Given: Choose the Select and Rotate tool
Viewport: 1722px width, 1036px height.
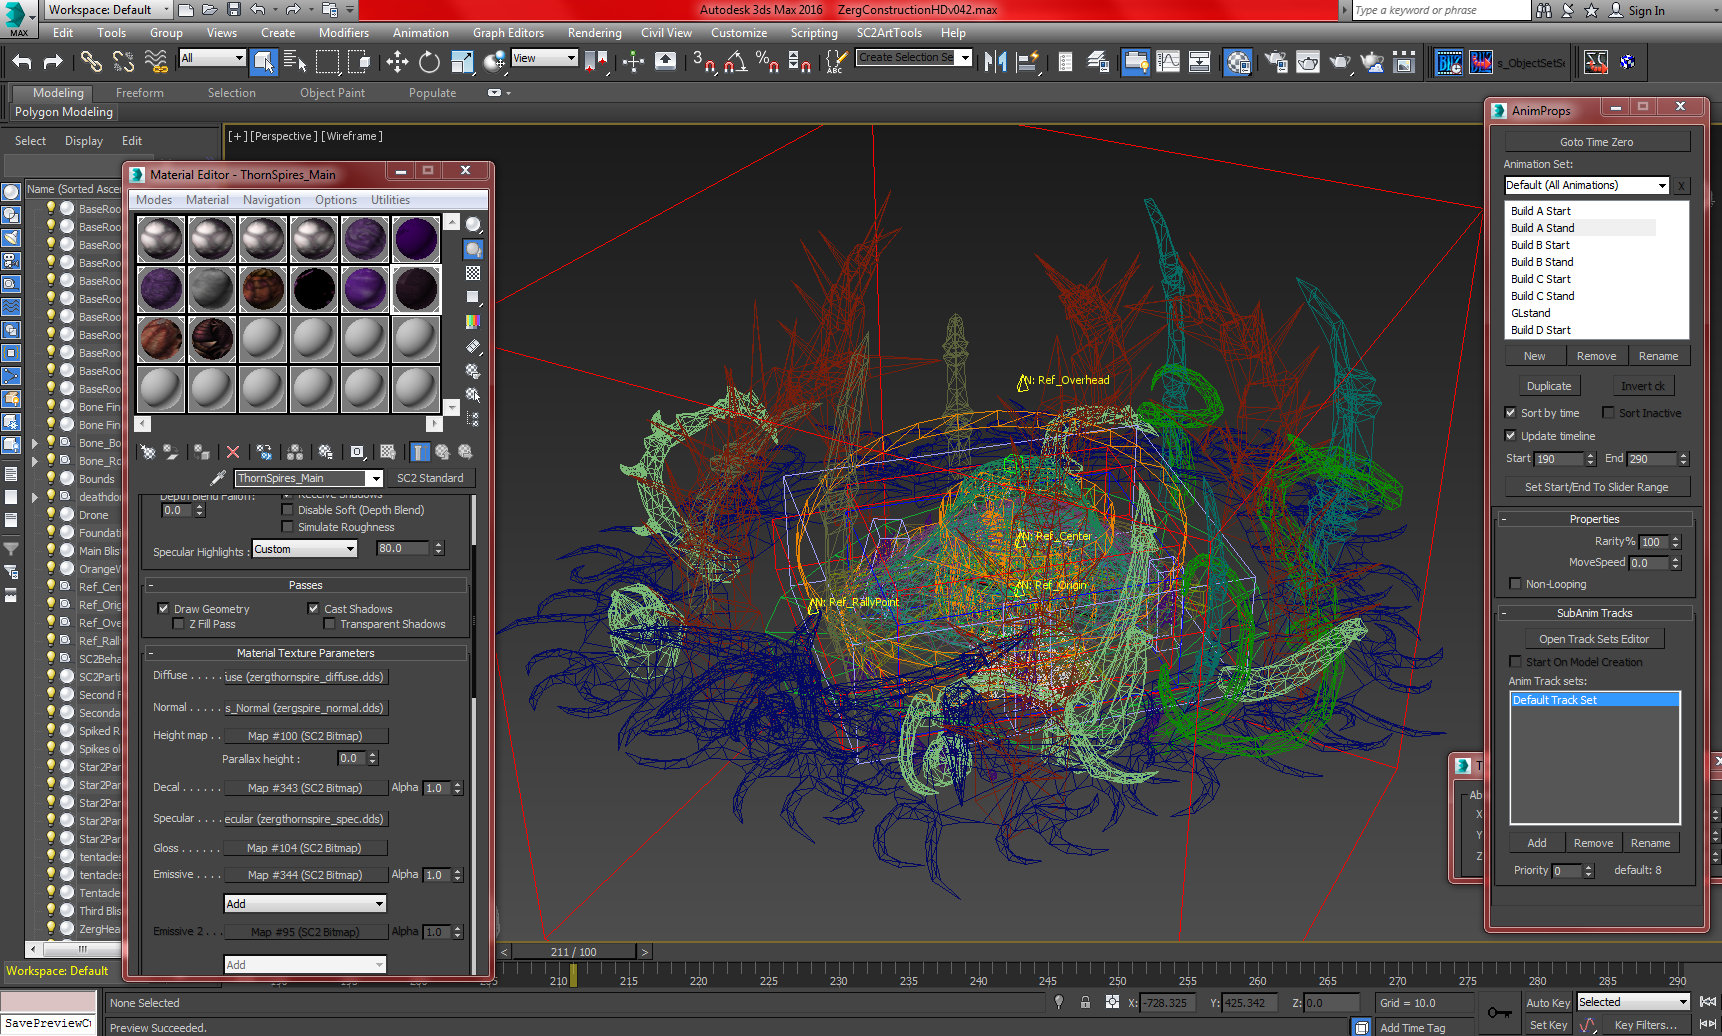Looking at the screenshot, I should coord(429,62).
